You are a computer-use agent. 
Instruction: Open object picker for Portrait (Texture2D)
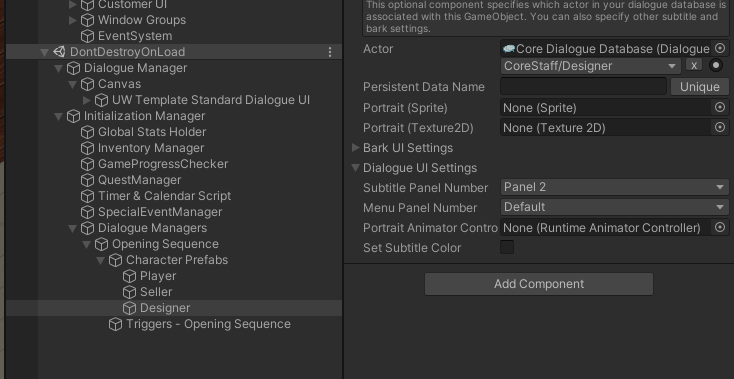(720, 127)
